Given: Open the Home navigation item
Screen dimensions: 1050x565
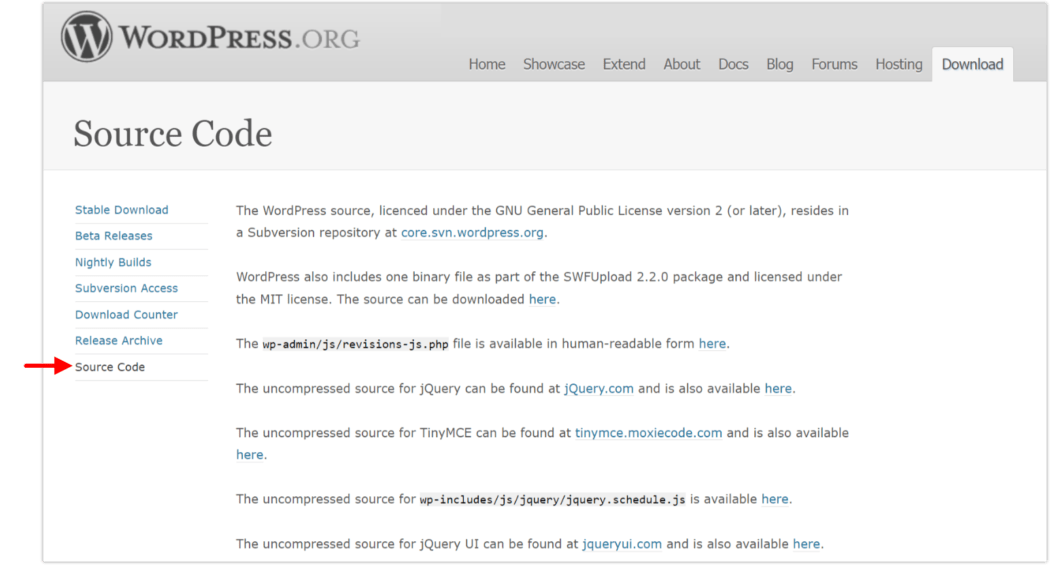Looking at the screenshot, I should point(487,64).
